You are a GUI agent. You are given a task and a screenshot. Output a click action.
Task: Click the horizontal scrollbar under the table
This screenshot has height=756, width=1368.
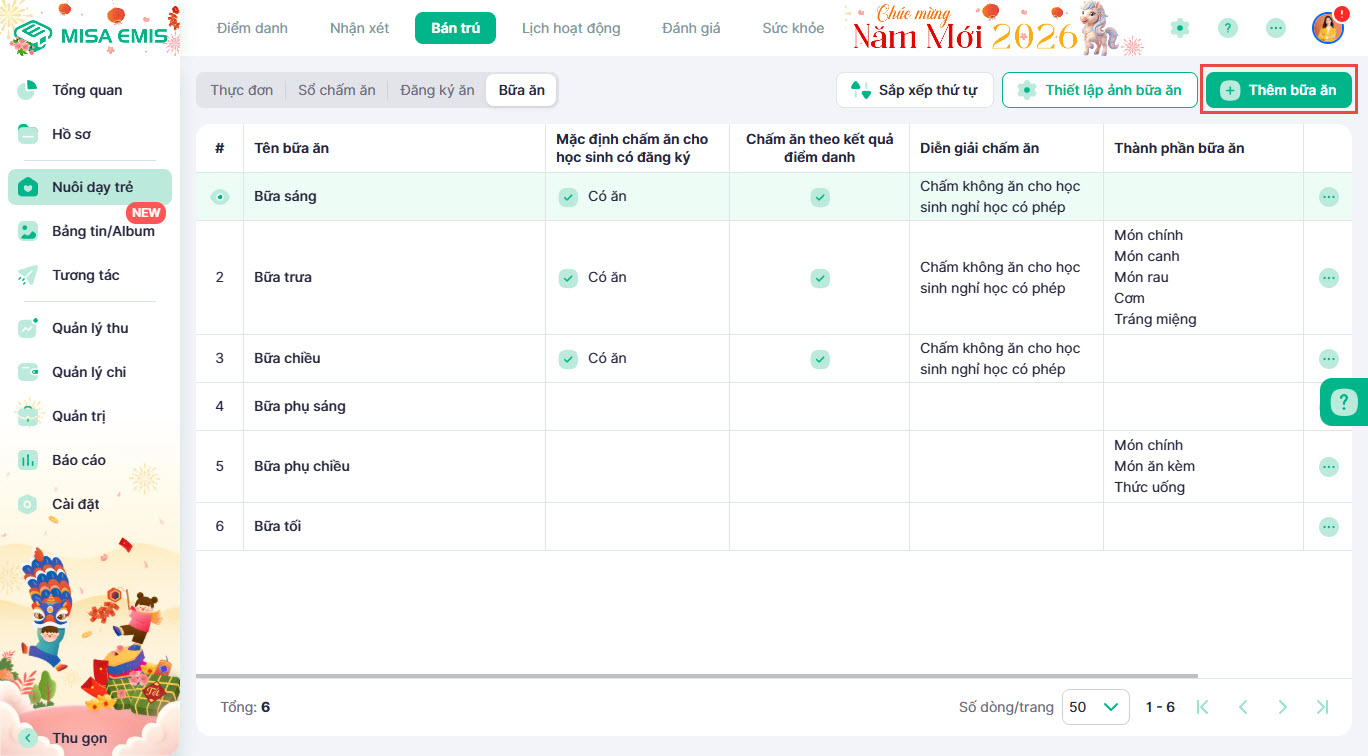click(700, 677)
